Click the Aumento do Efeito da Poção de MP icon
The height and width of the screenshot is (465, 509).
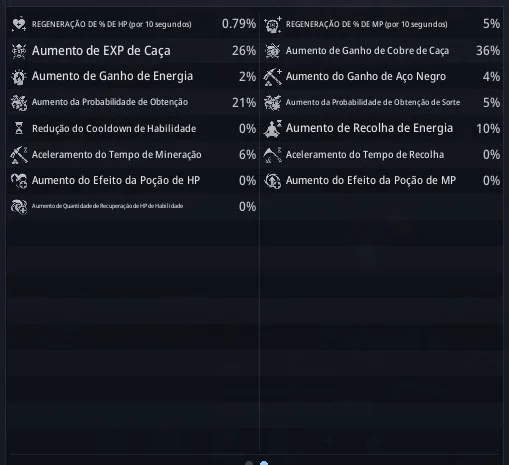point(273,181)
